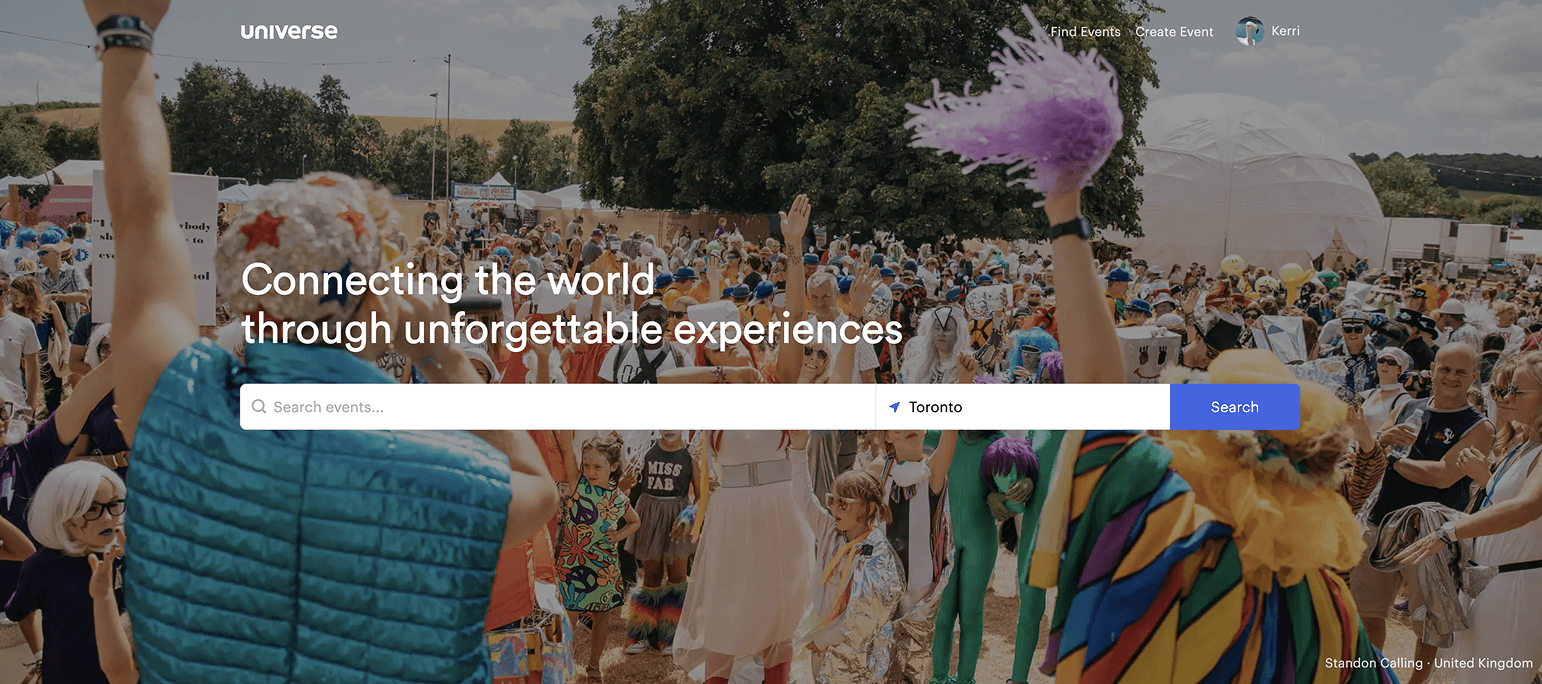Click the location arrow icon
This screenshot has width=1542, height=684.
tap(894, 407)
